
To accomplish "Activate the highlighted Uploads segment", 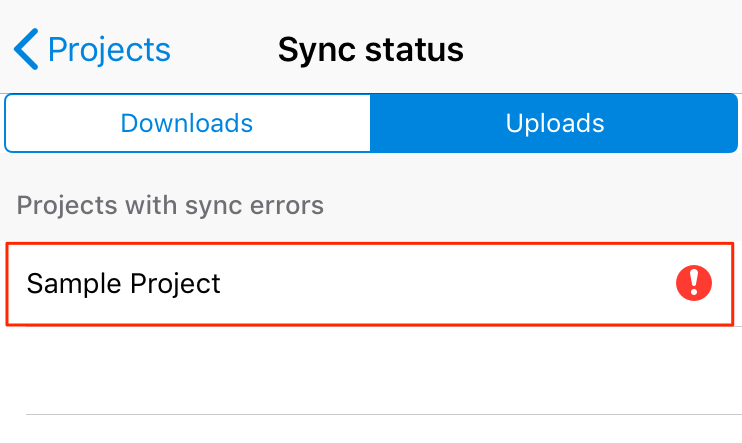I will pos(554,123).
